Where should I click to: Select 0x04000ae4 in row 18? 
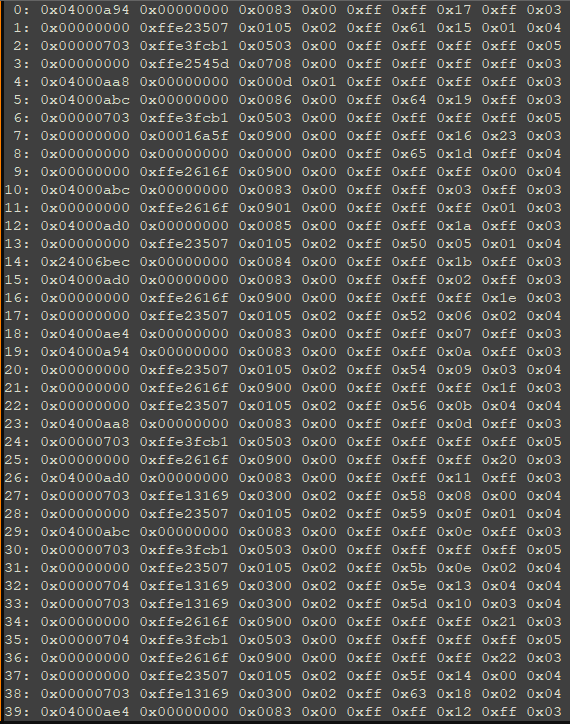coord(85,334)
